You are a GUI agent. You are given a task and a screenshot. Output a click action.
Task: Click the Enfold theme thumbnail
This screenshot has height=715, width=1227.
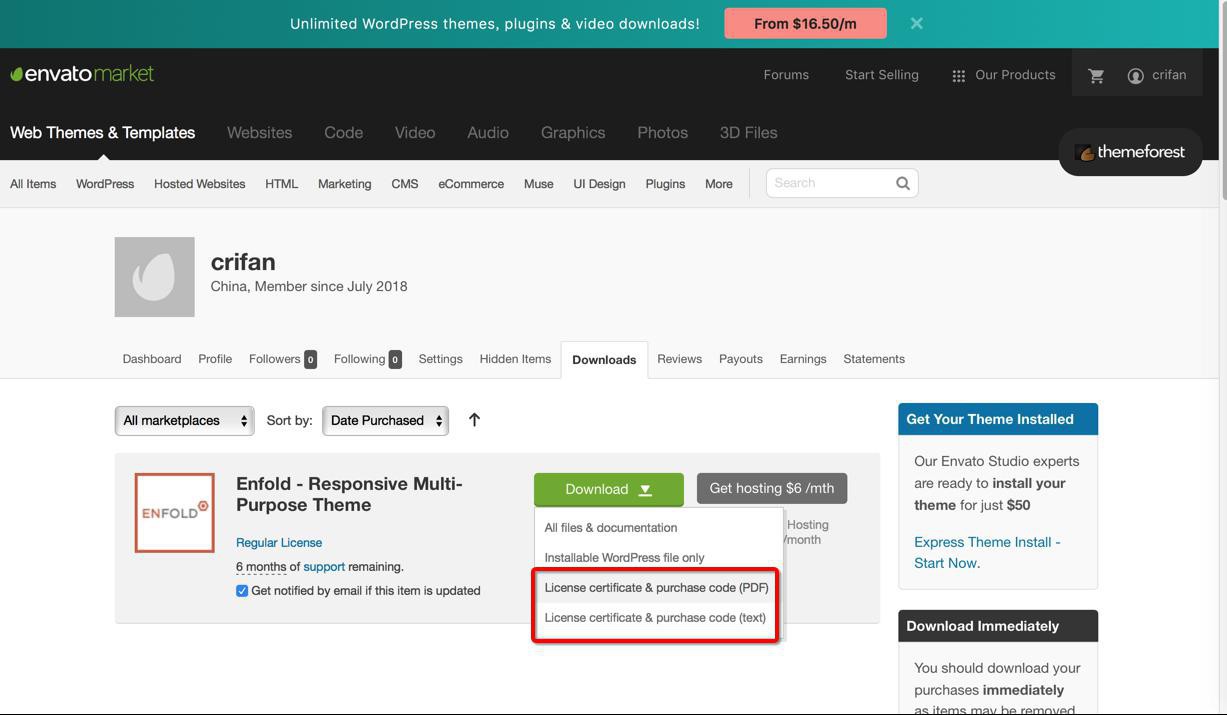[175, 513]
